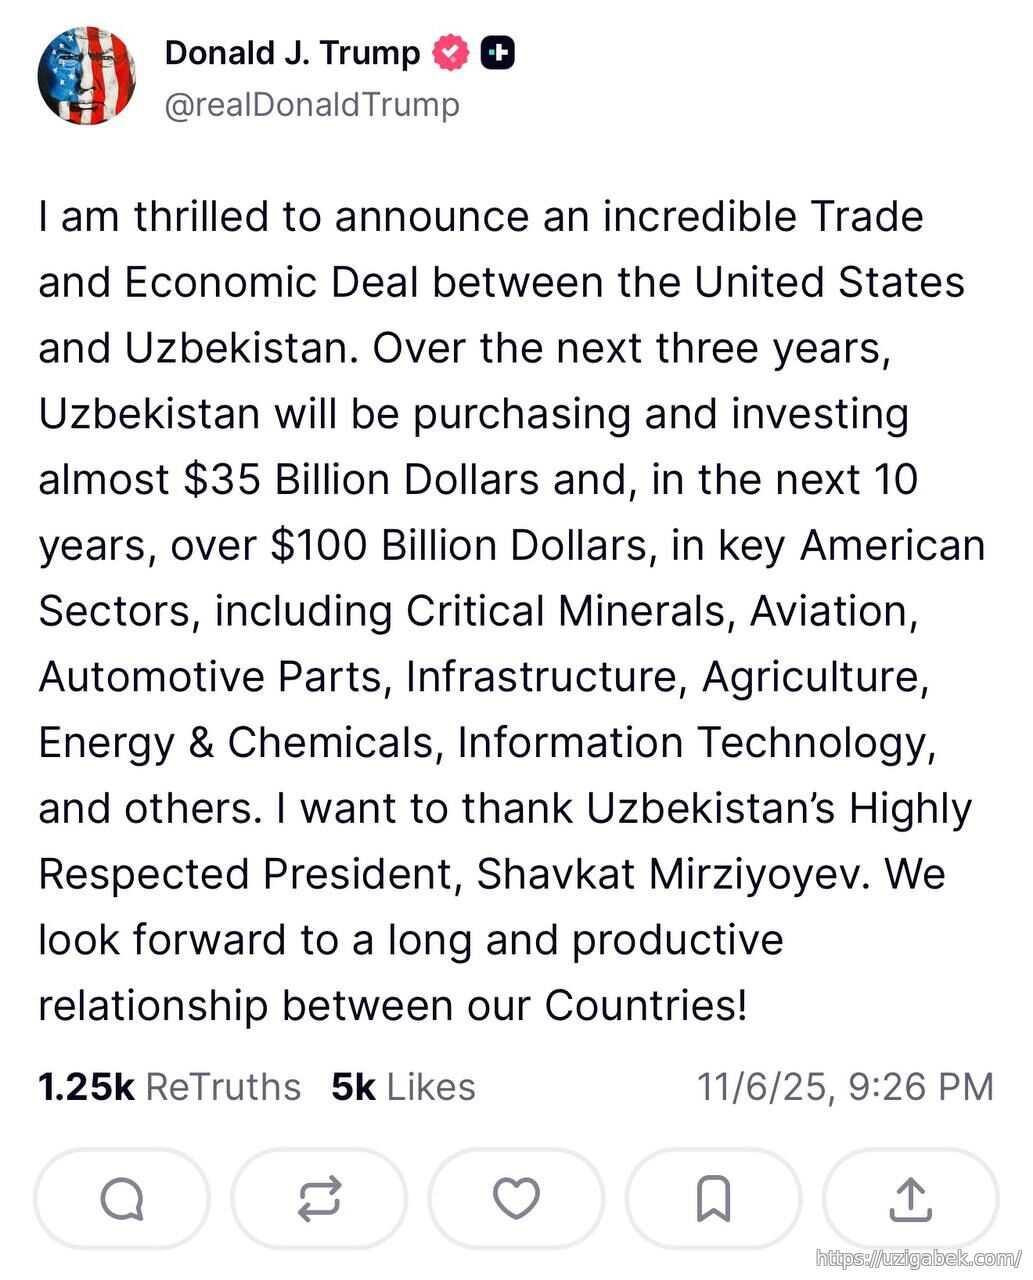Click the black plus badge beside the name
The image size is (1033, 1280).
point(498,53)
